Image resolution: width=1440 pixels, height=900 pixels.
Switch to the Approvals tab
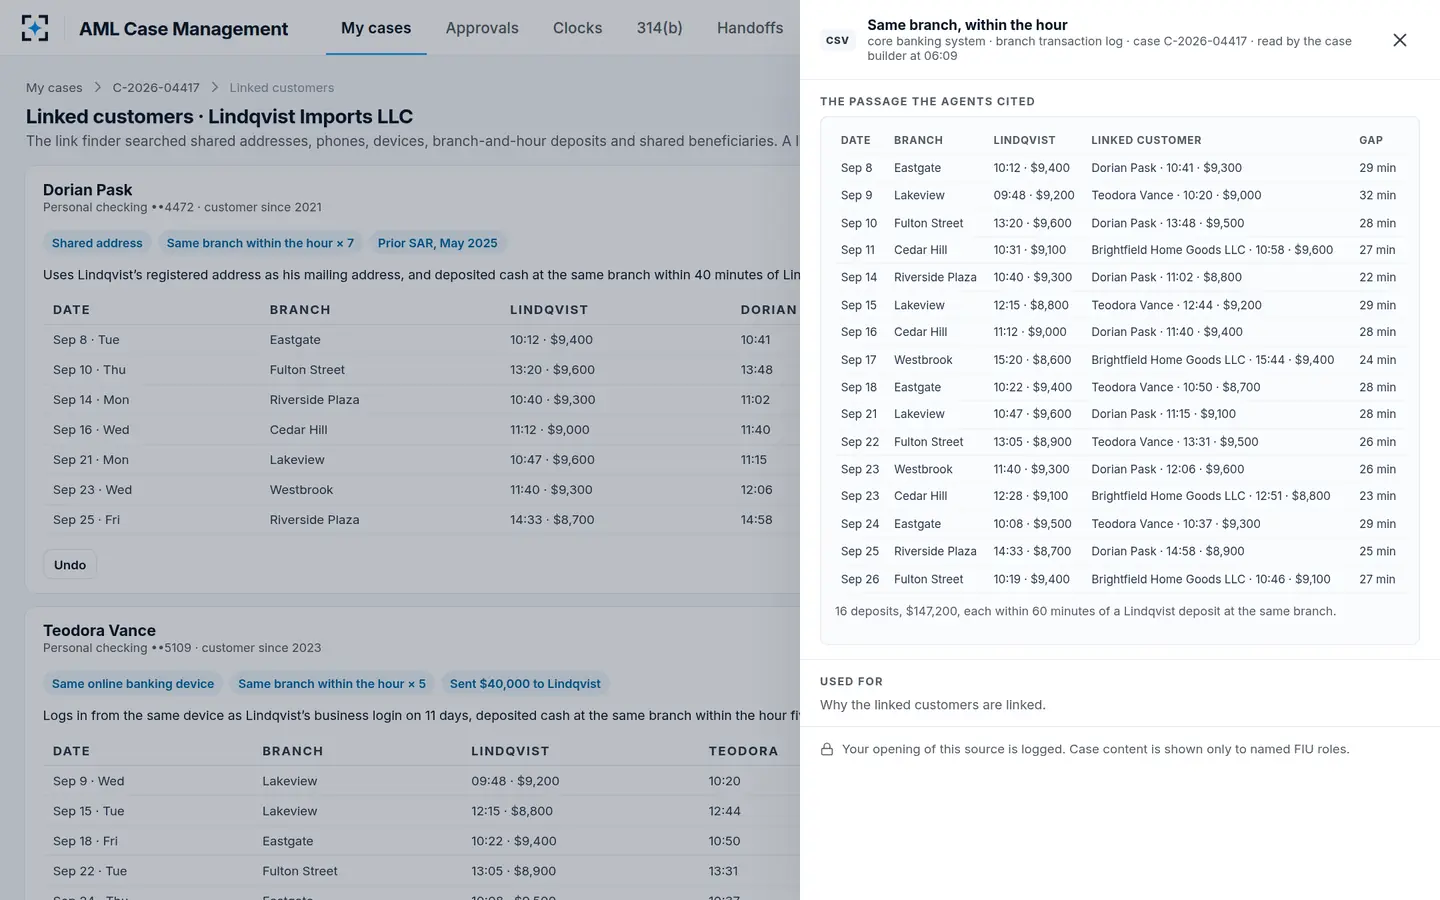[482, 28]
